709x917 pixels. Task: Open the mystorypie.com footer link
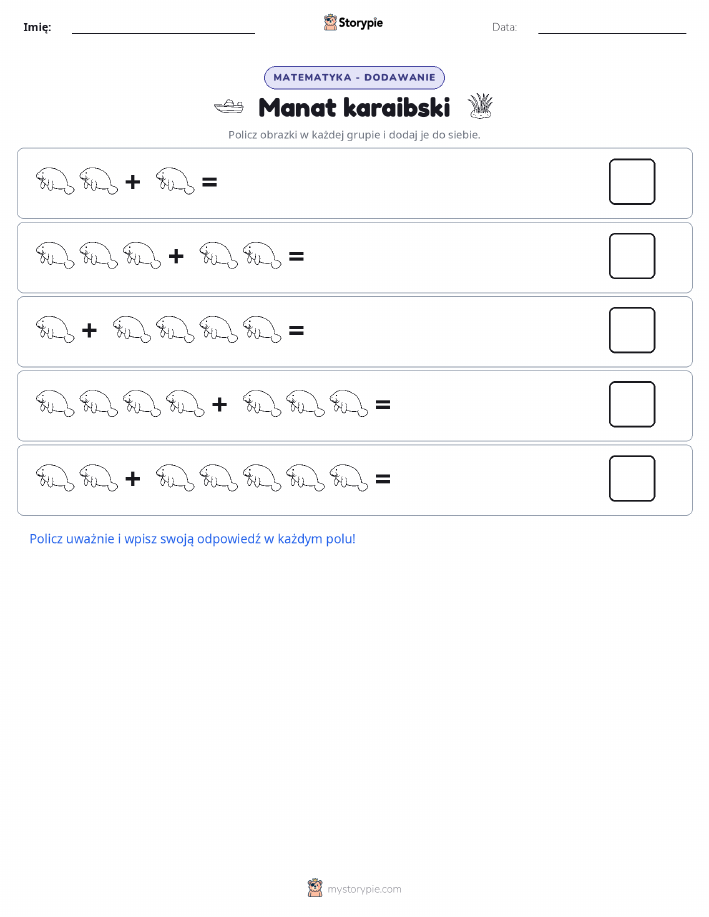coord(364,889)
